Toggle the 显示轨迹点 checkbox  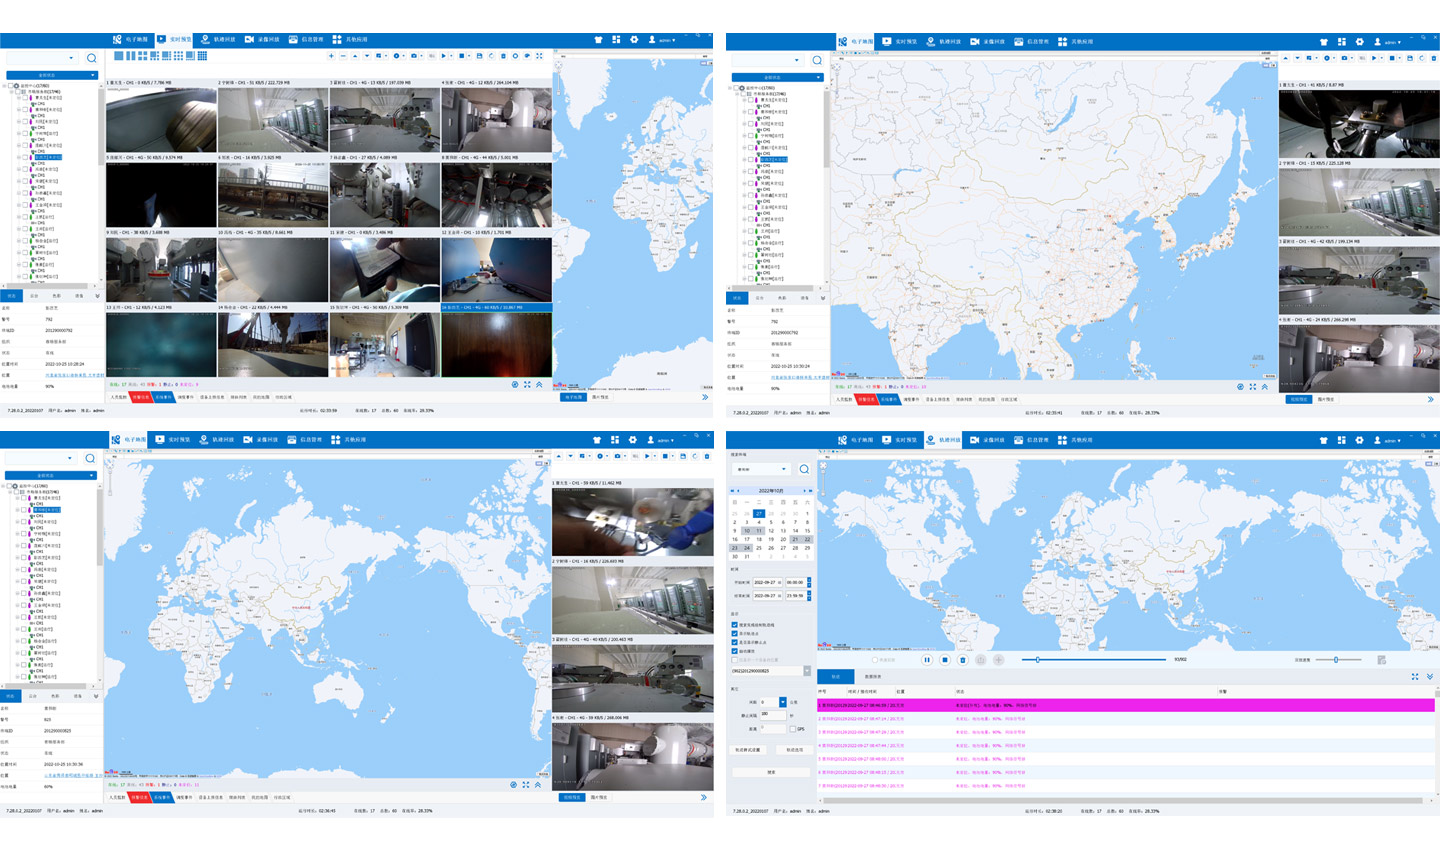(735, 633)
